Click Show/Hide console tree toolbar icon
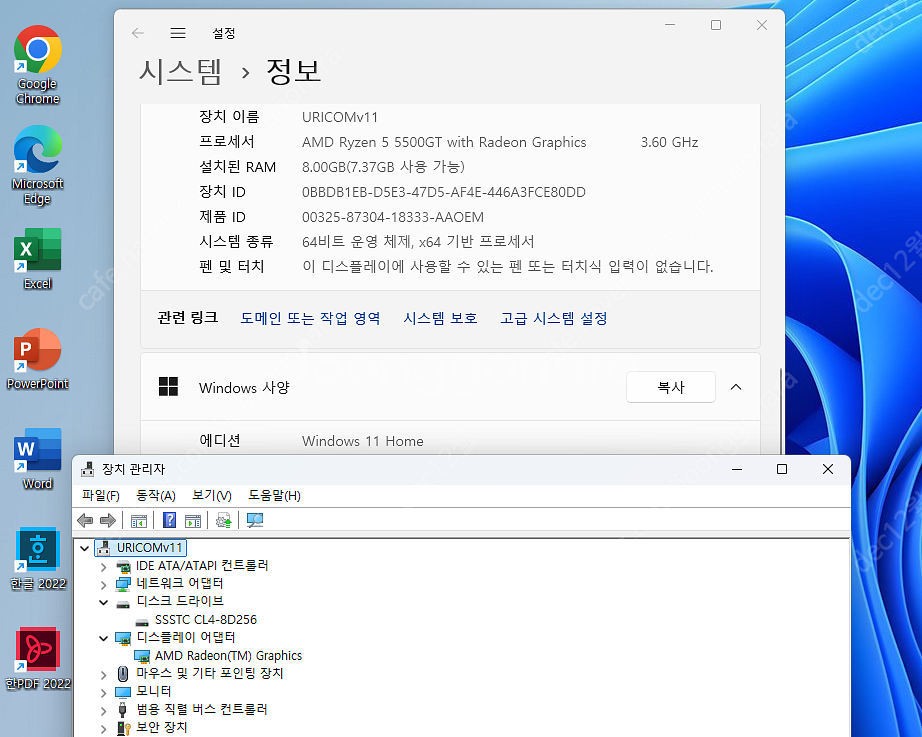Screen dimensions: 922x737 point(139,520)
